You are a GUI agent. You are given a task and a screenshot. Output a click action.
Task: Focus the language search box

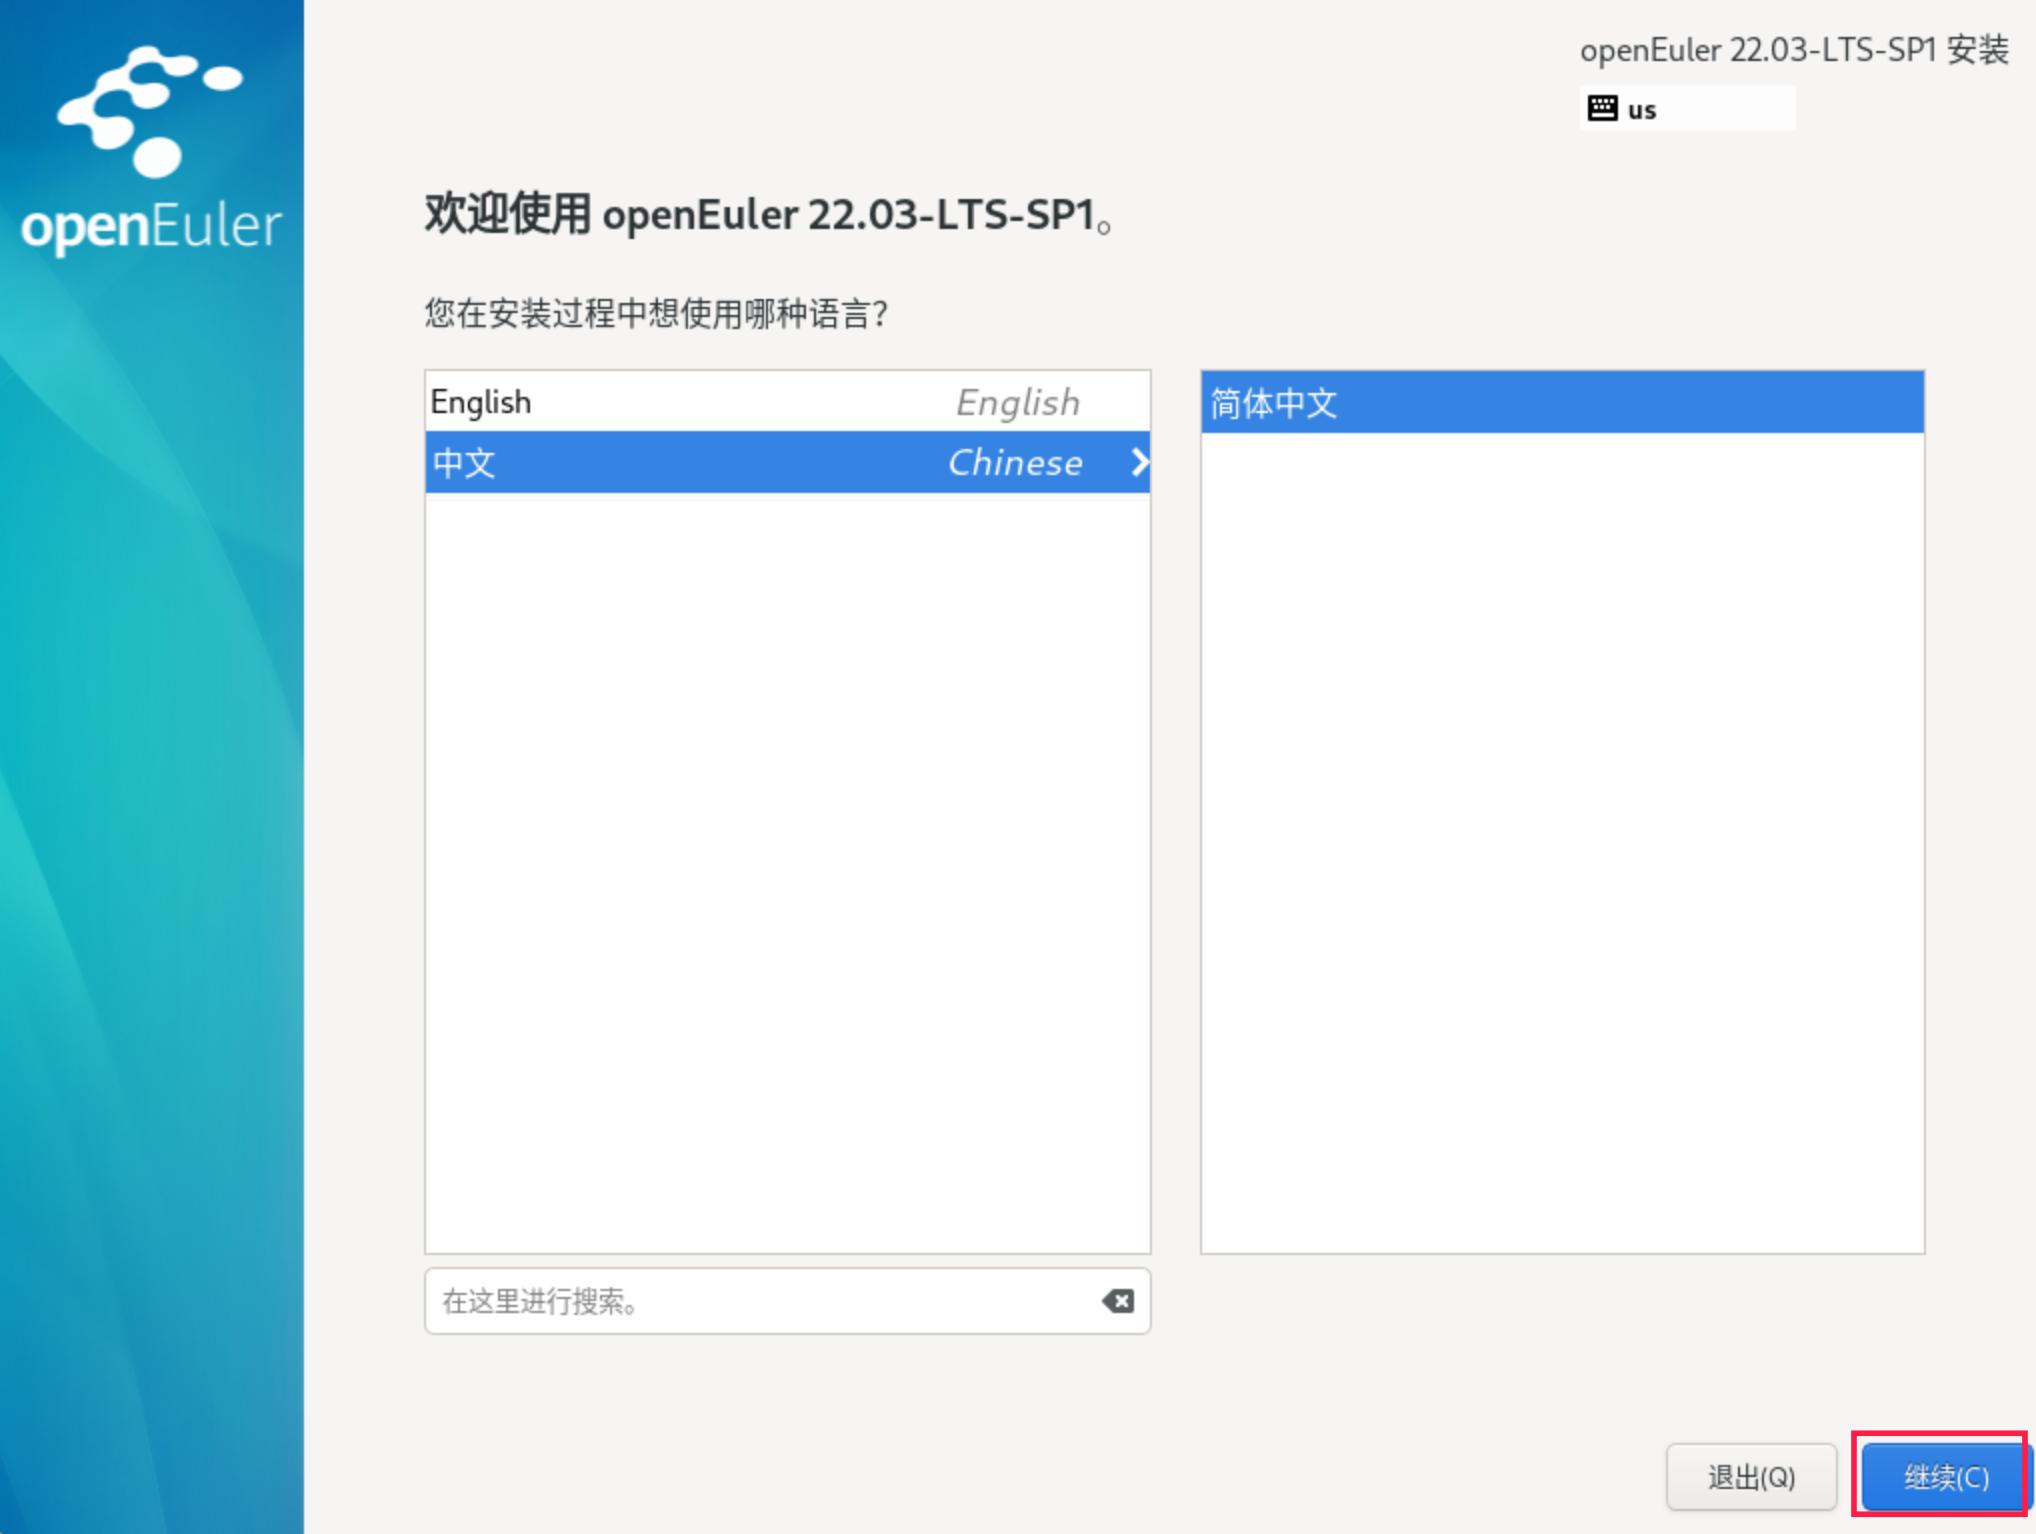760,1301
